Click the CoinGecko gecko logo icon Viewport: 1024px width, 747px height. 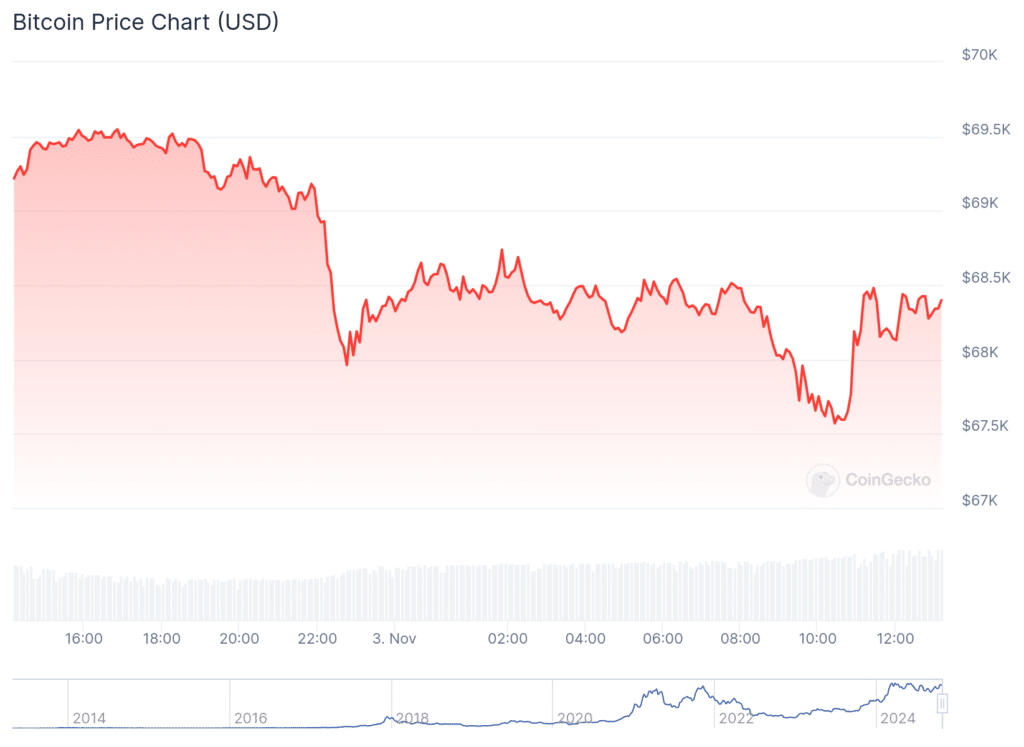tap(823, 480)
